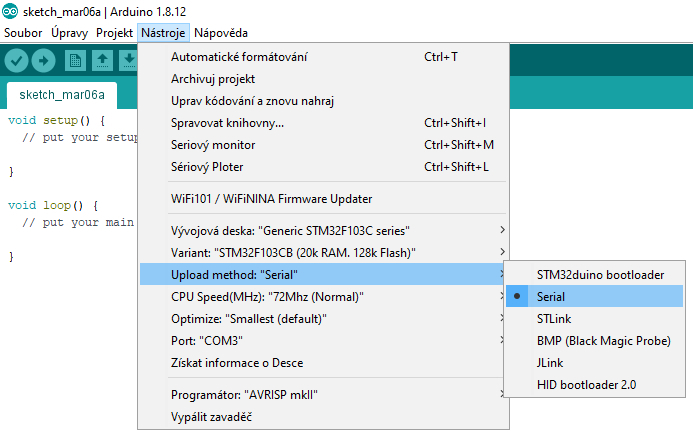Click the '// put your setup' comment line
693x440 pixels.
[80, 137]
